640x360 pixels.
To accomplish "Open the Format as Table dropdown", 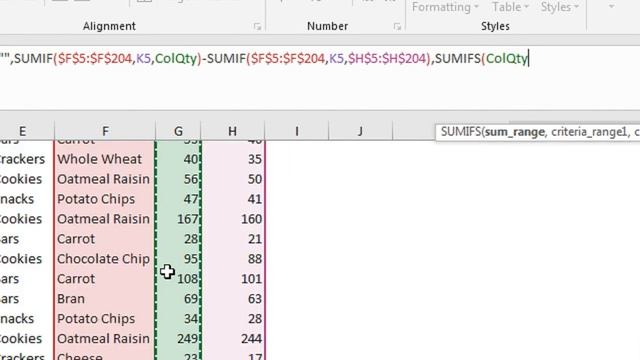I will coord(510,7).
